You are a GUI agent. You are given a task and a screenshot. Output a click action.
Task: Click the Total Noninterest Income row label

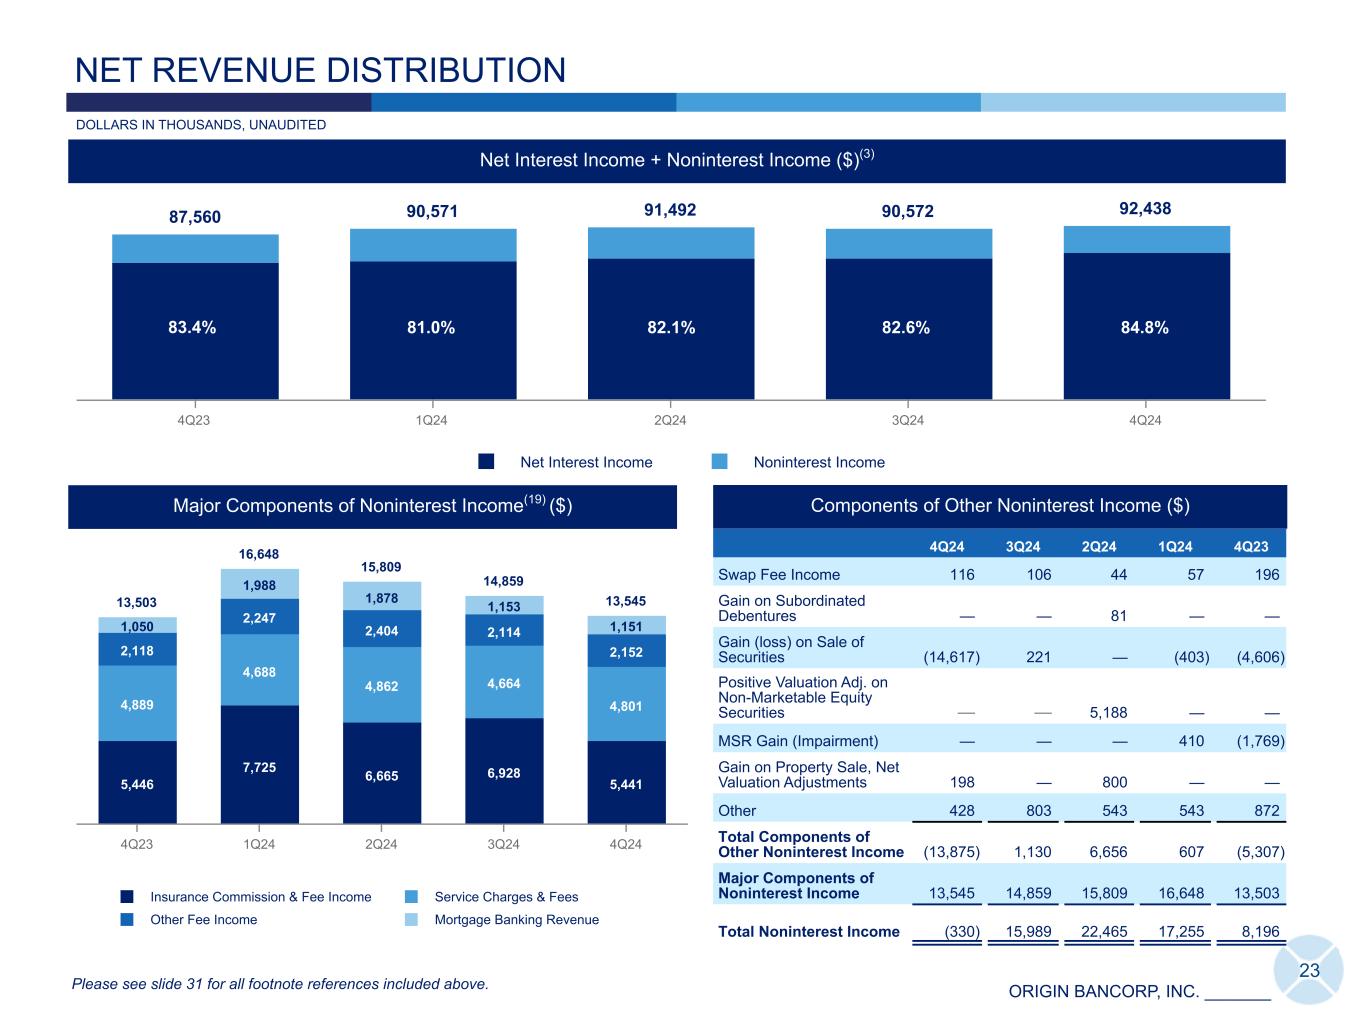[x=808, y=931]
